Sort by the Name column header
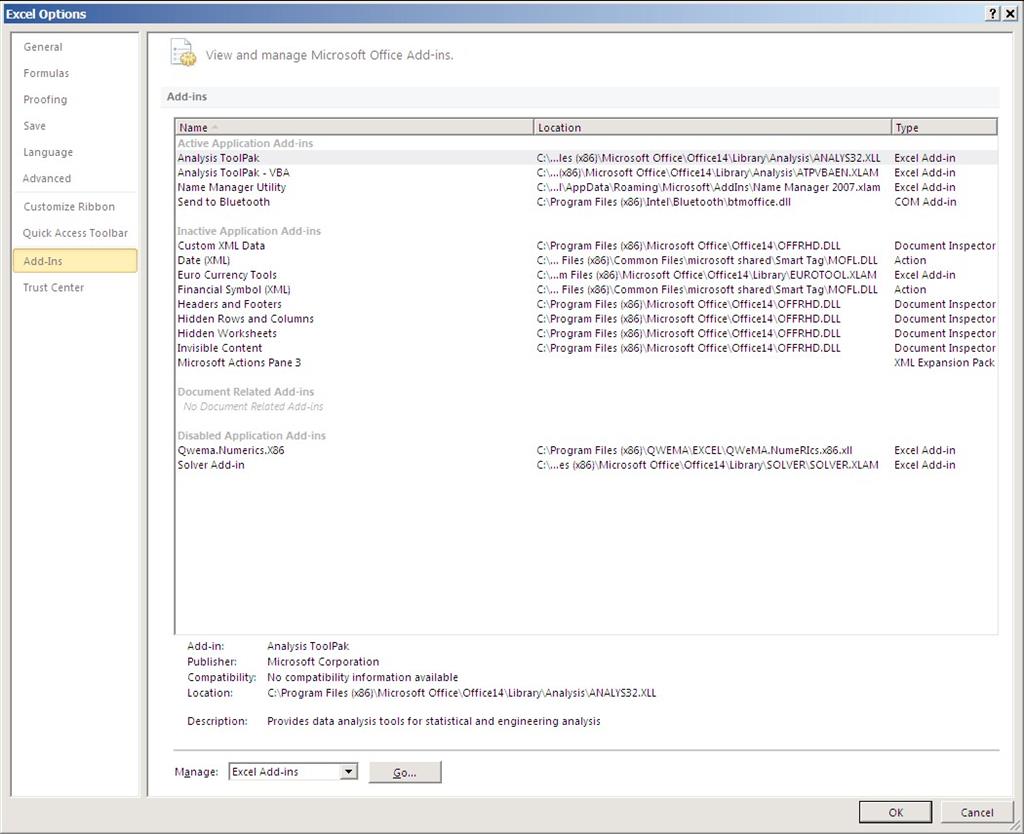This screenshot has width=1024, height=834. click(355, 127)
